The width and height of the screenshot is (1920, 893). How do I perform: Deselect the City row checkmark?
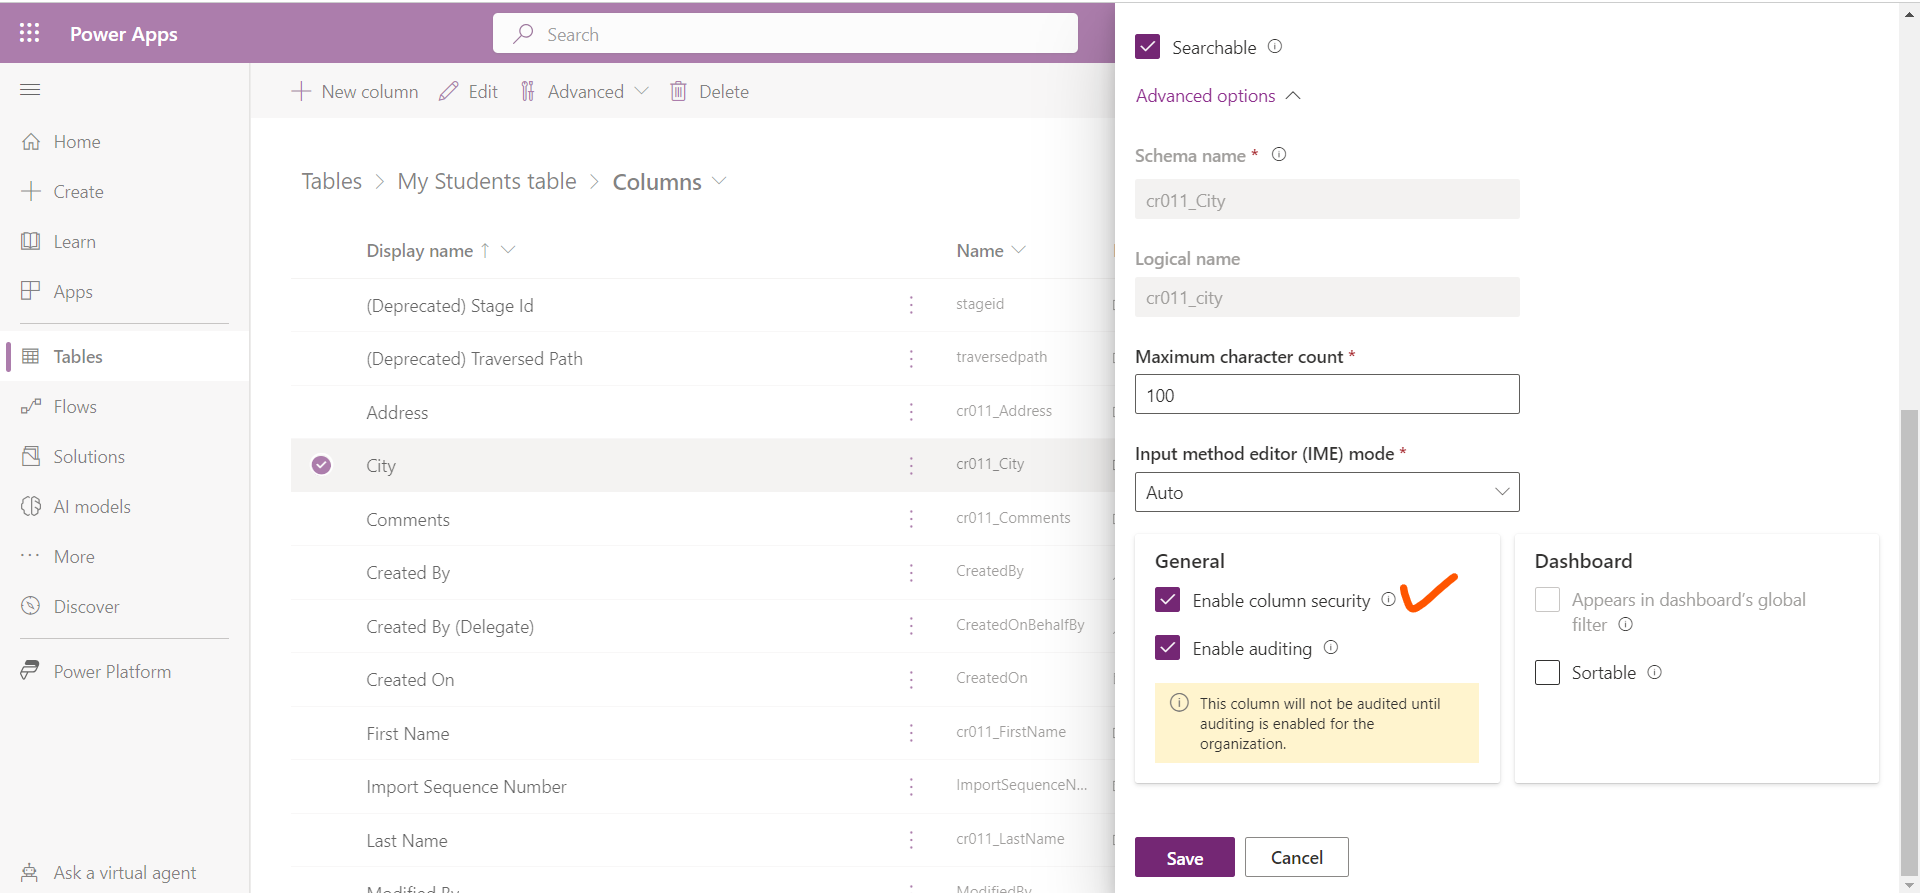point(321,465)
